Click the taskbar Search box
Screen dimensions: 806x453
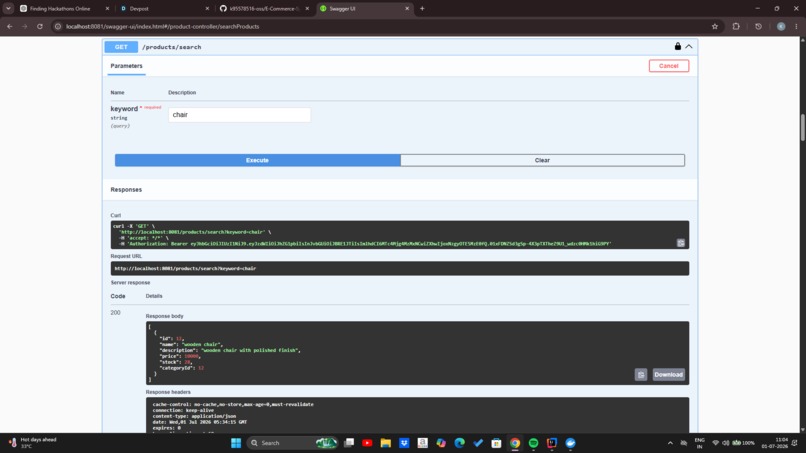[x=293, y=443]
